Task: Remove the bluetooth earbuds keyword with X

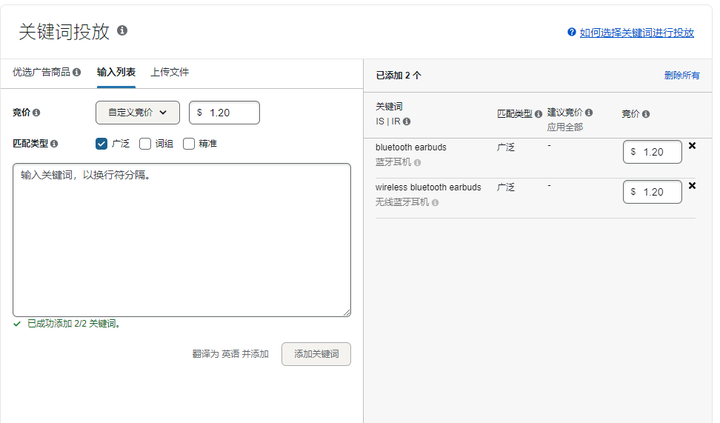Action: coord(692,146)
